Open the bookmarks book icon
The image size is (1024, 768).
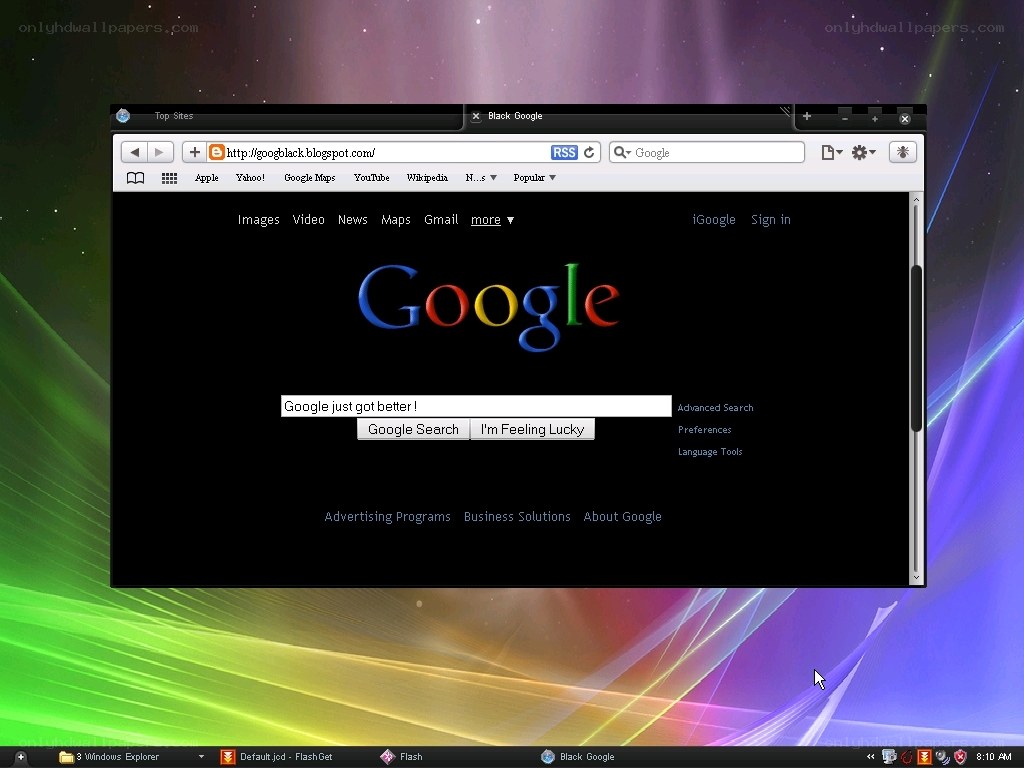coord(135,178)
